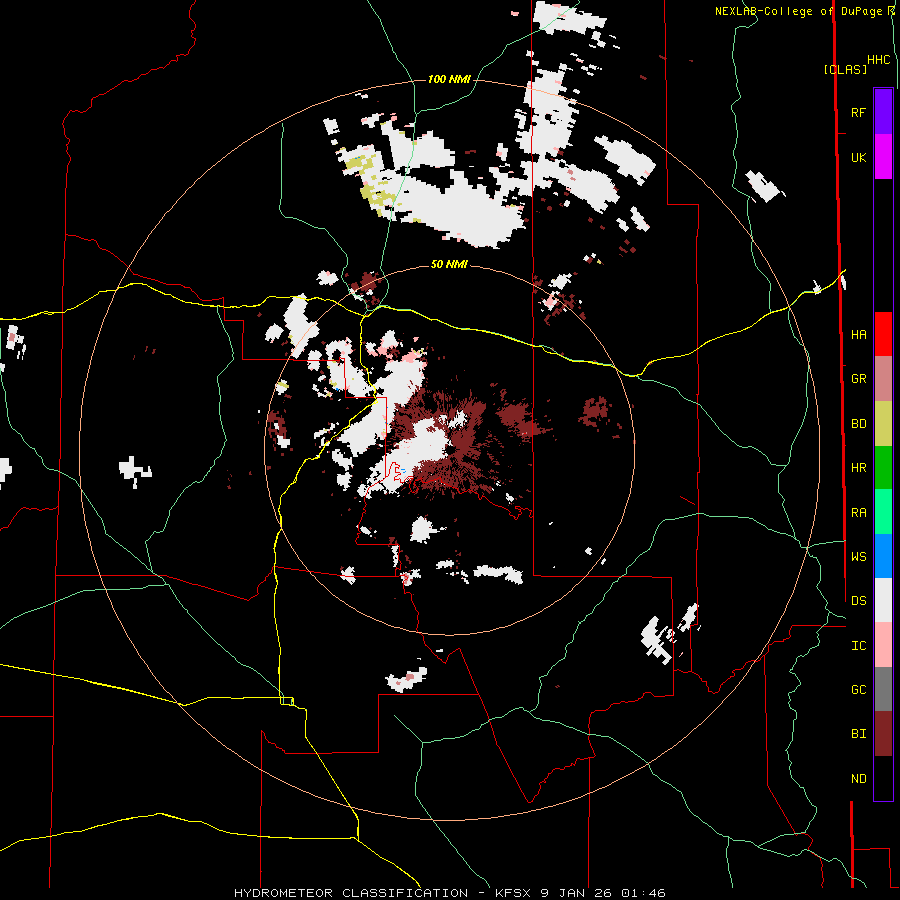Click the HYDROMETEOR CLASSIFICATION title text
900x900 pixels.
351,893
